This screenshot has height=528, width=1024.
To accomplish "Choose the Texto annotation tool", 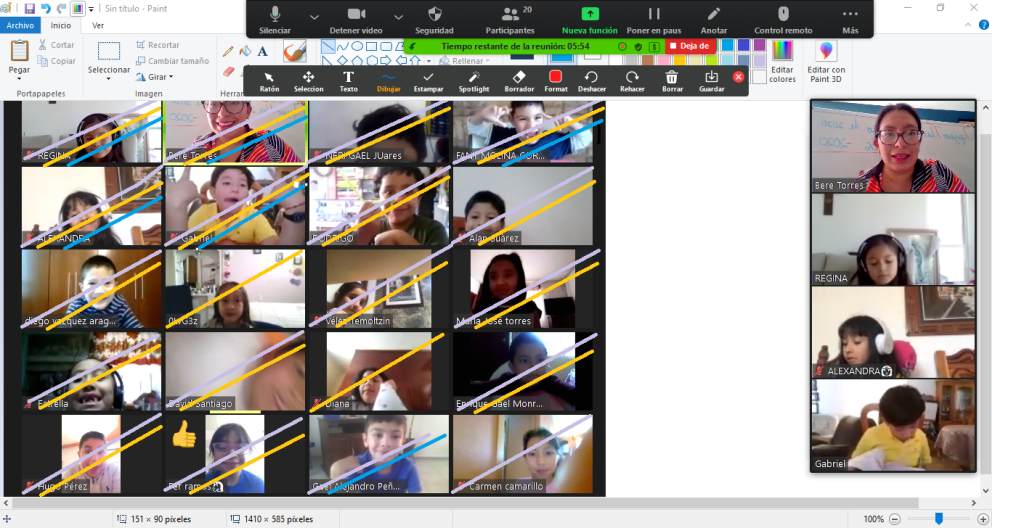I will tap(348, 80).
